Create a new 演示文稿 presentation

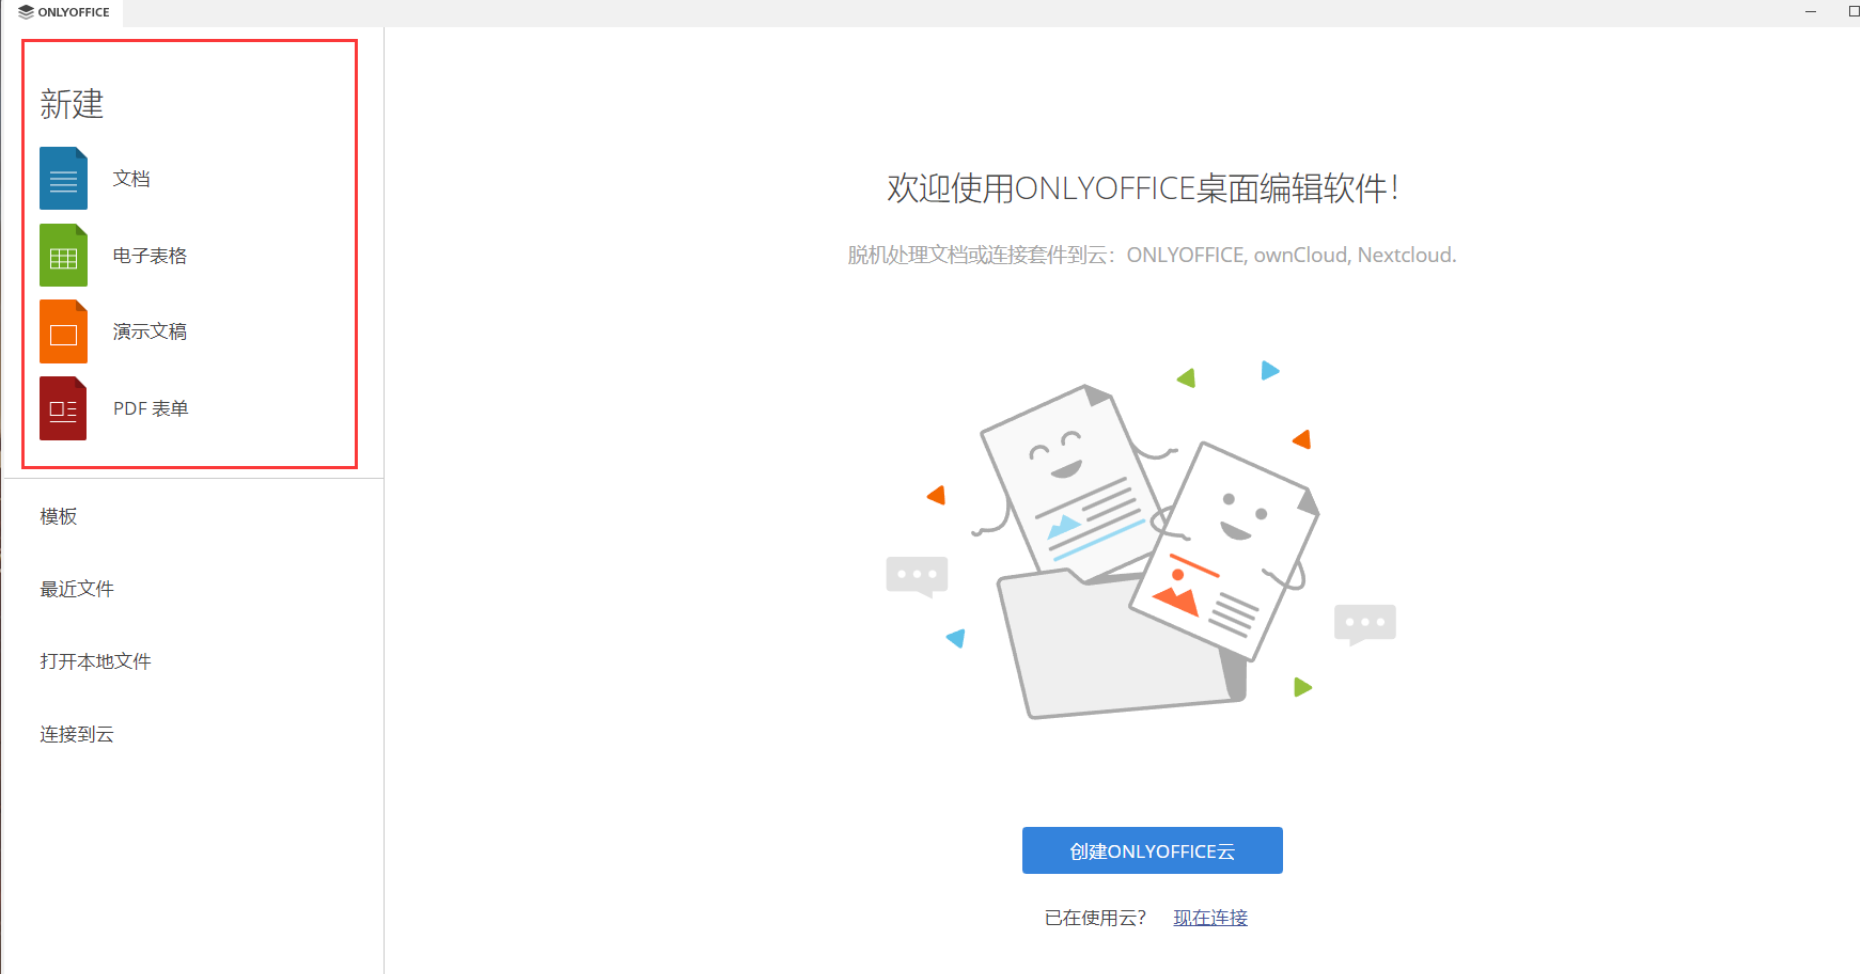pyautogui.click(x=150, y=332)
